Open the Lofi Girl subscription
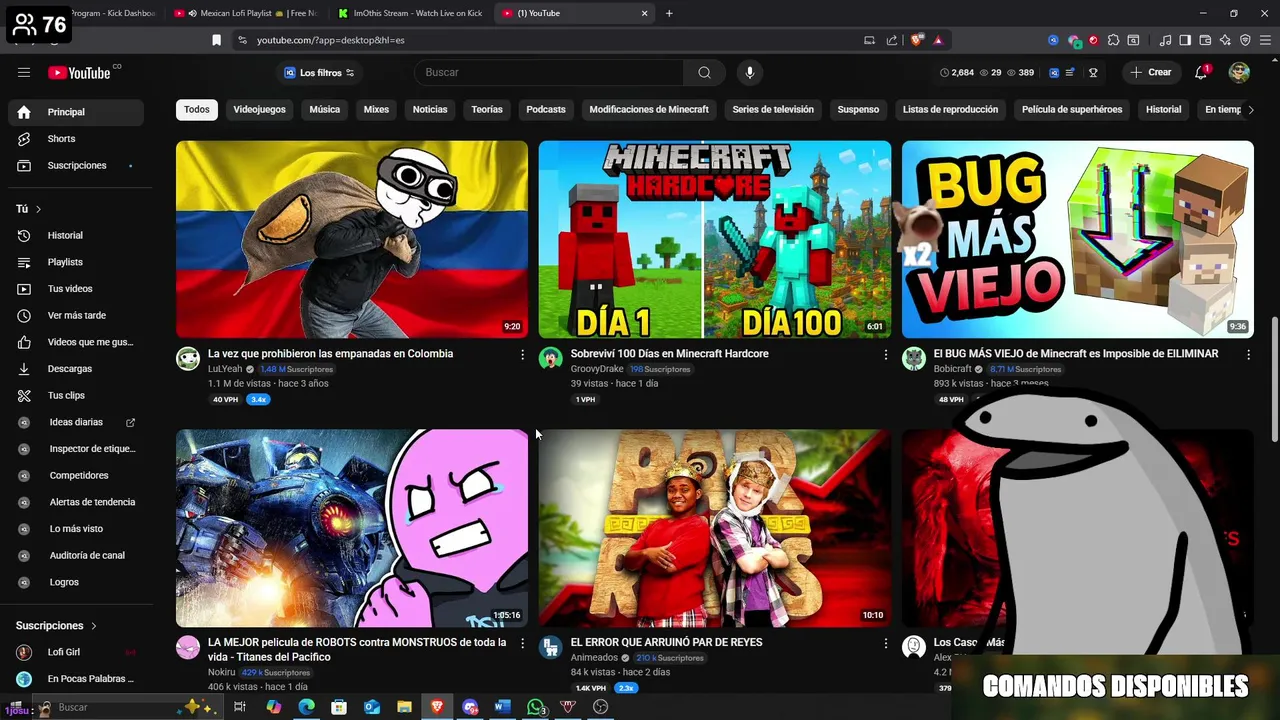1280x720 pixels. [76, 652]
